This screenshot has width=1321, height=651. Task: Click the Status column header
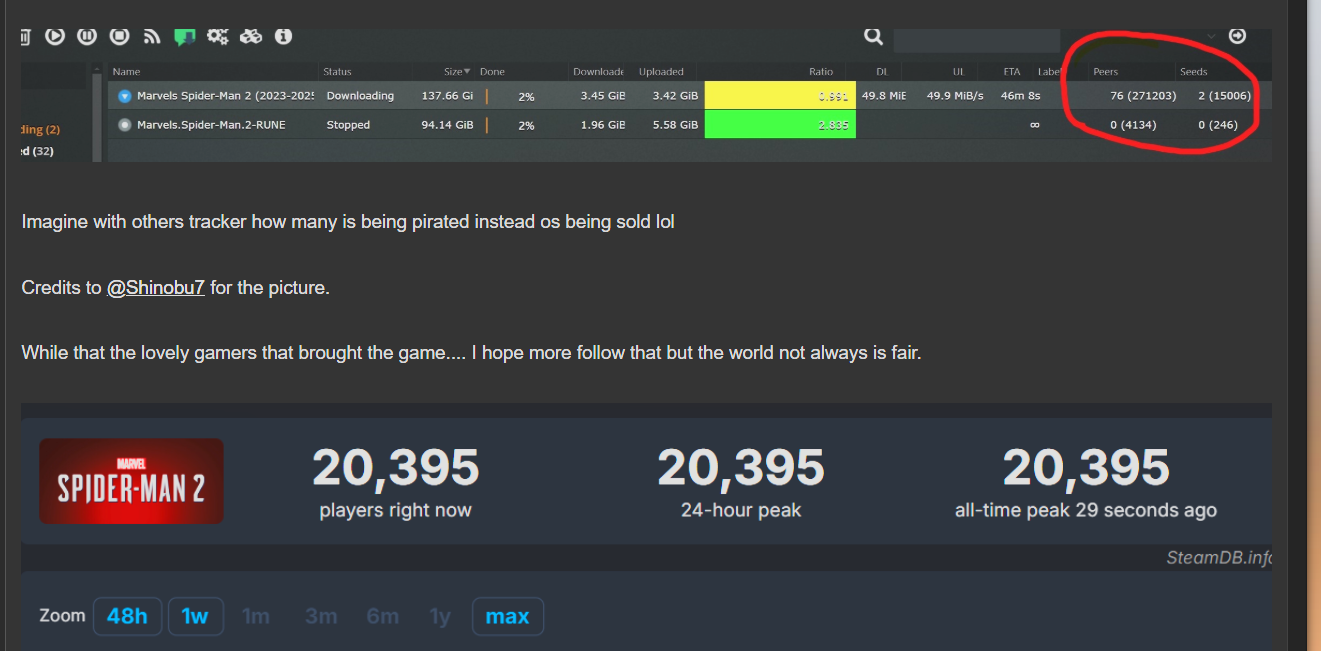(337, 72)
